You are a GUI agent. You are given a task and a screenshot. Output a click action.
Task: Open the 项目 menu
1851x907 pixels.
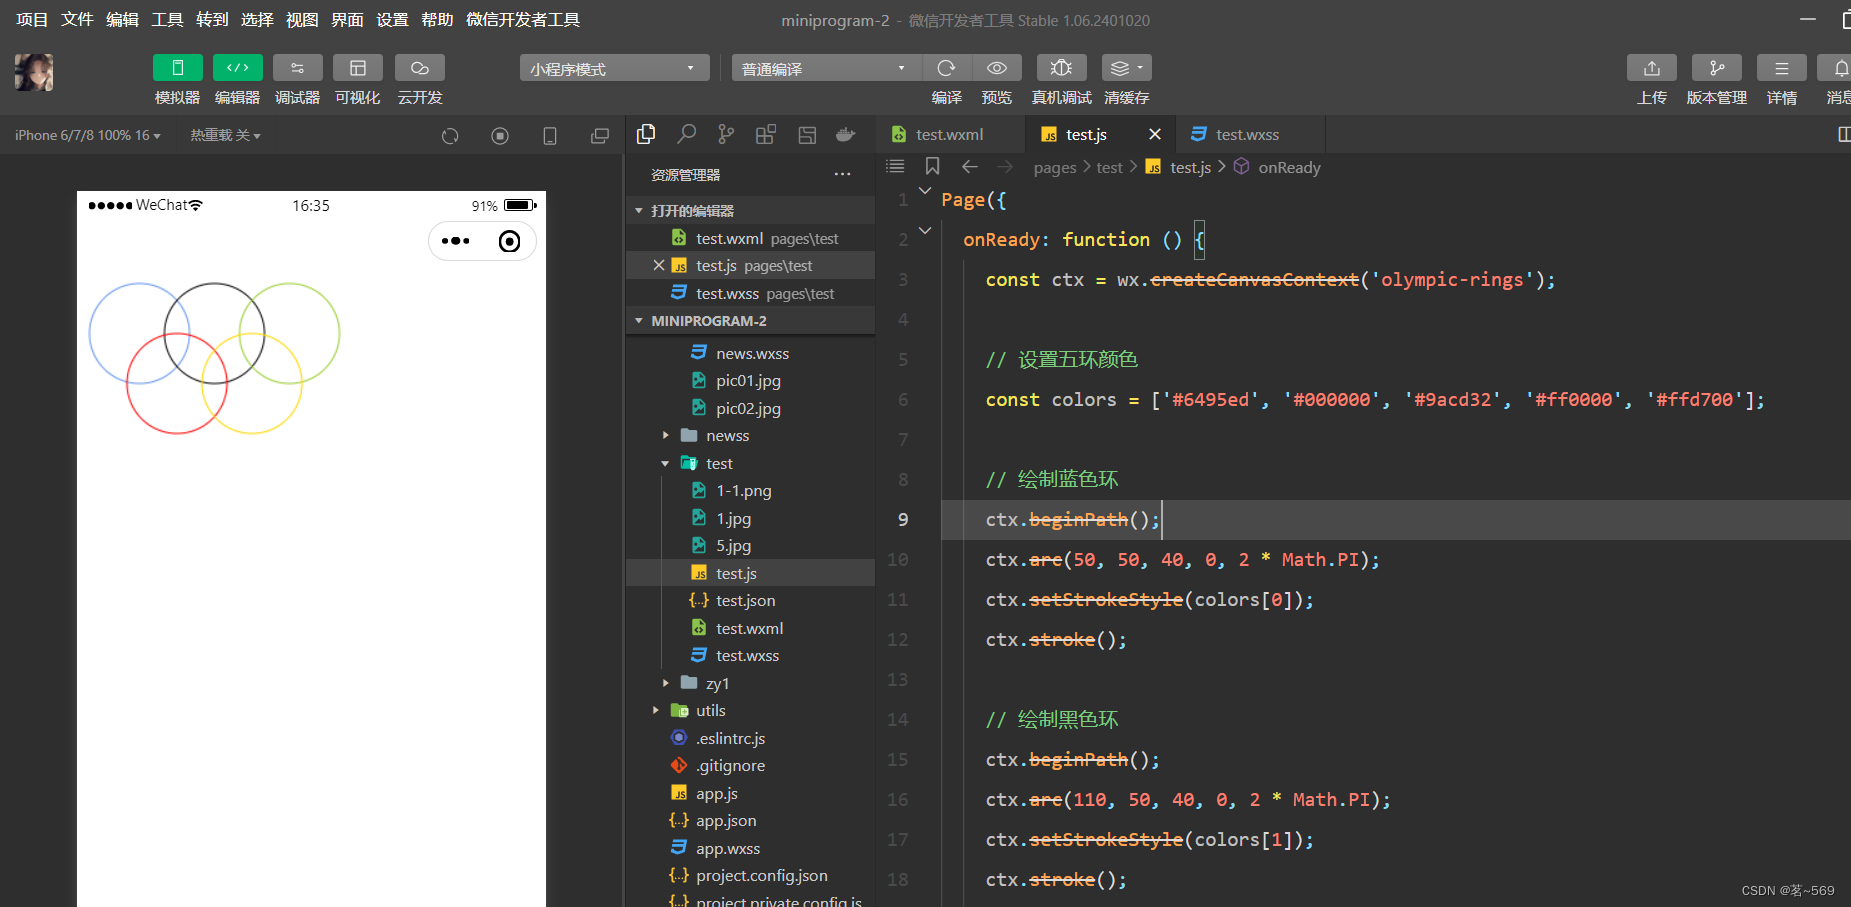[x=32, y=20]
